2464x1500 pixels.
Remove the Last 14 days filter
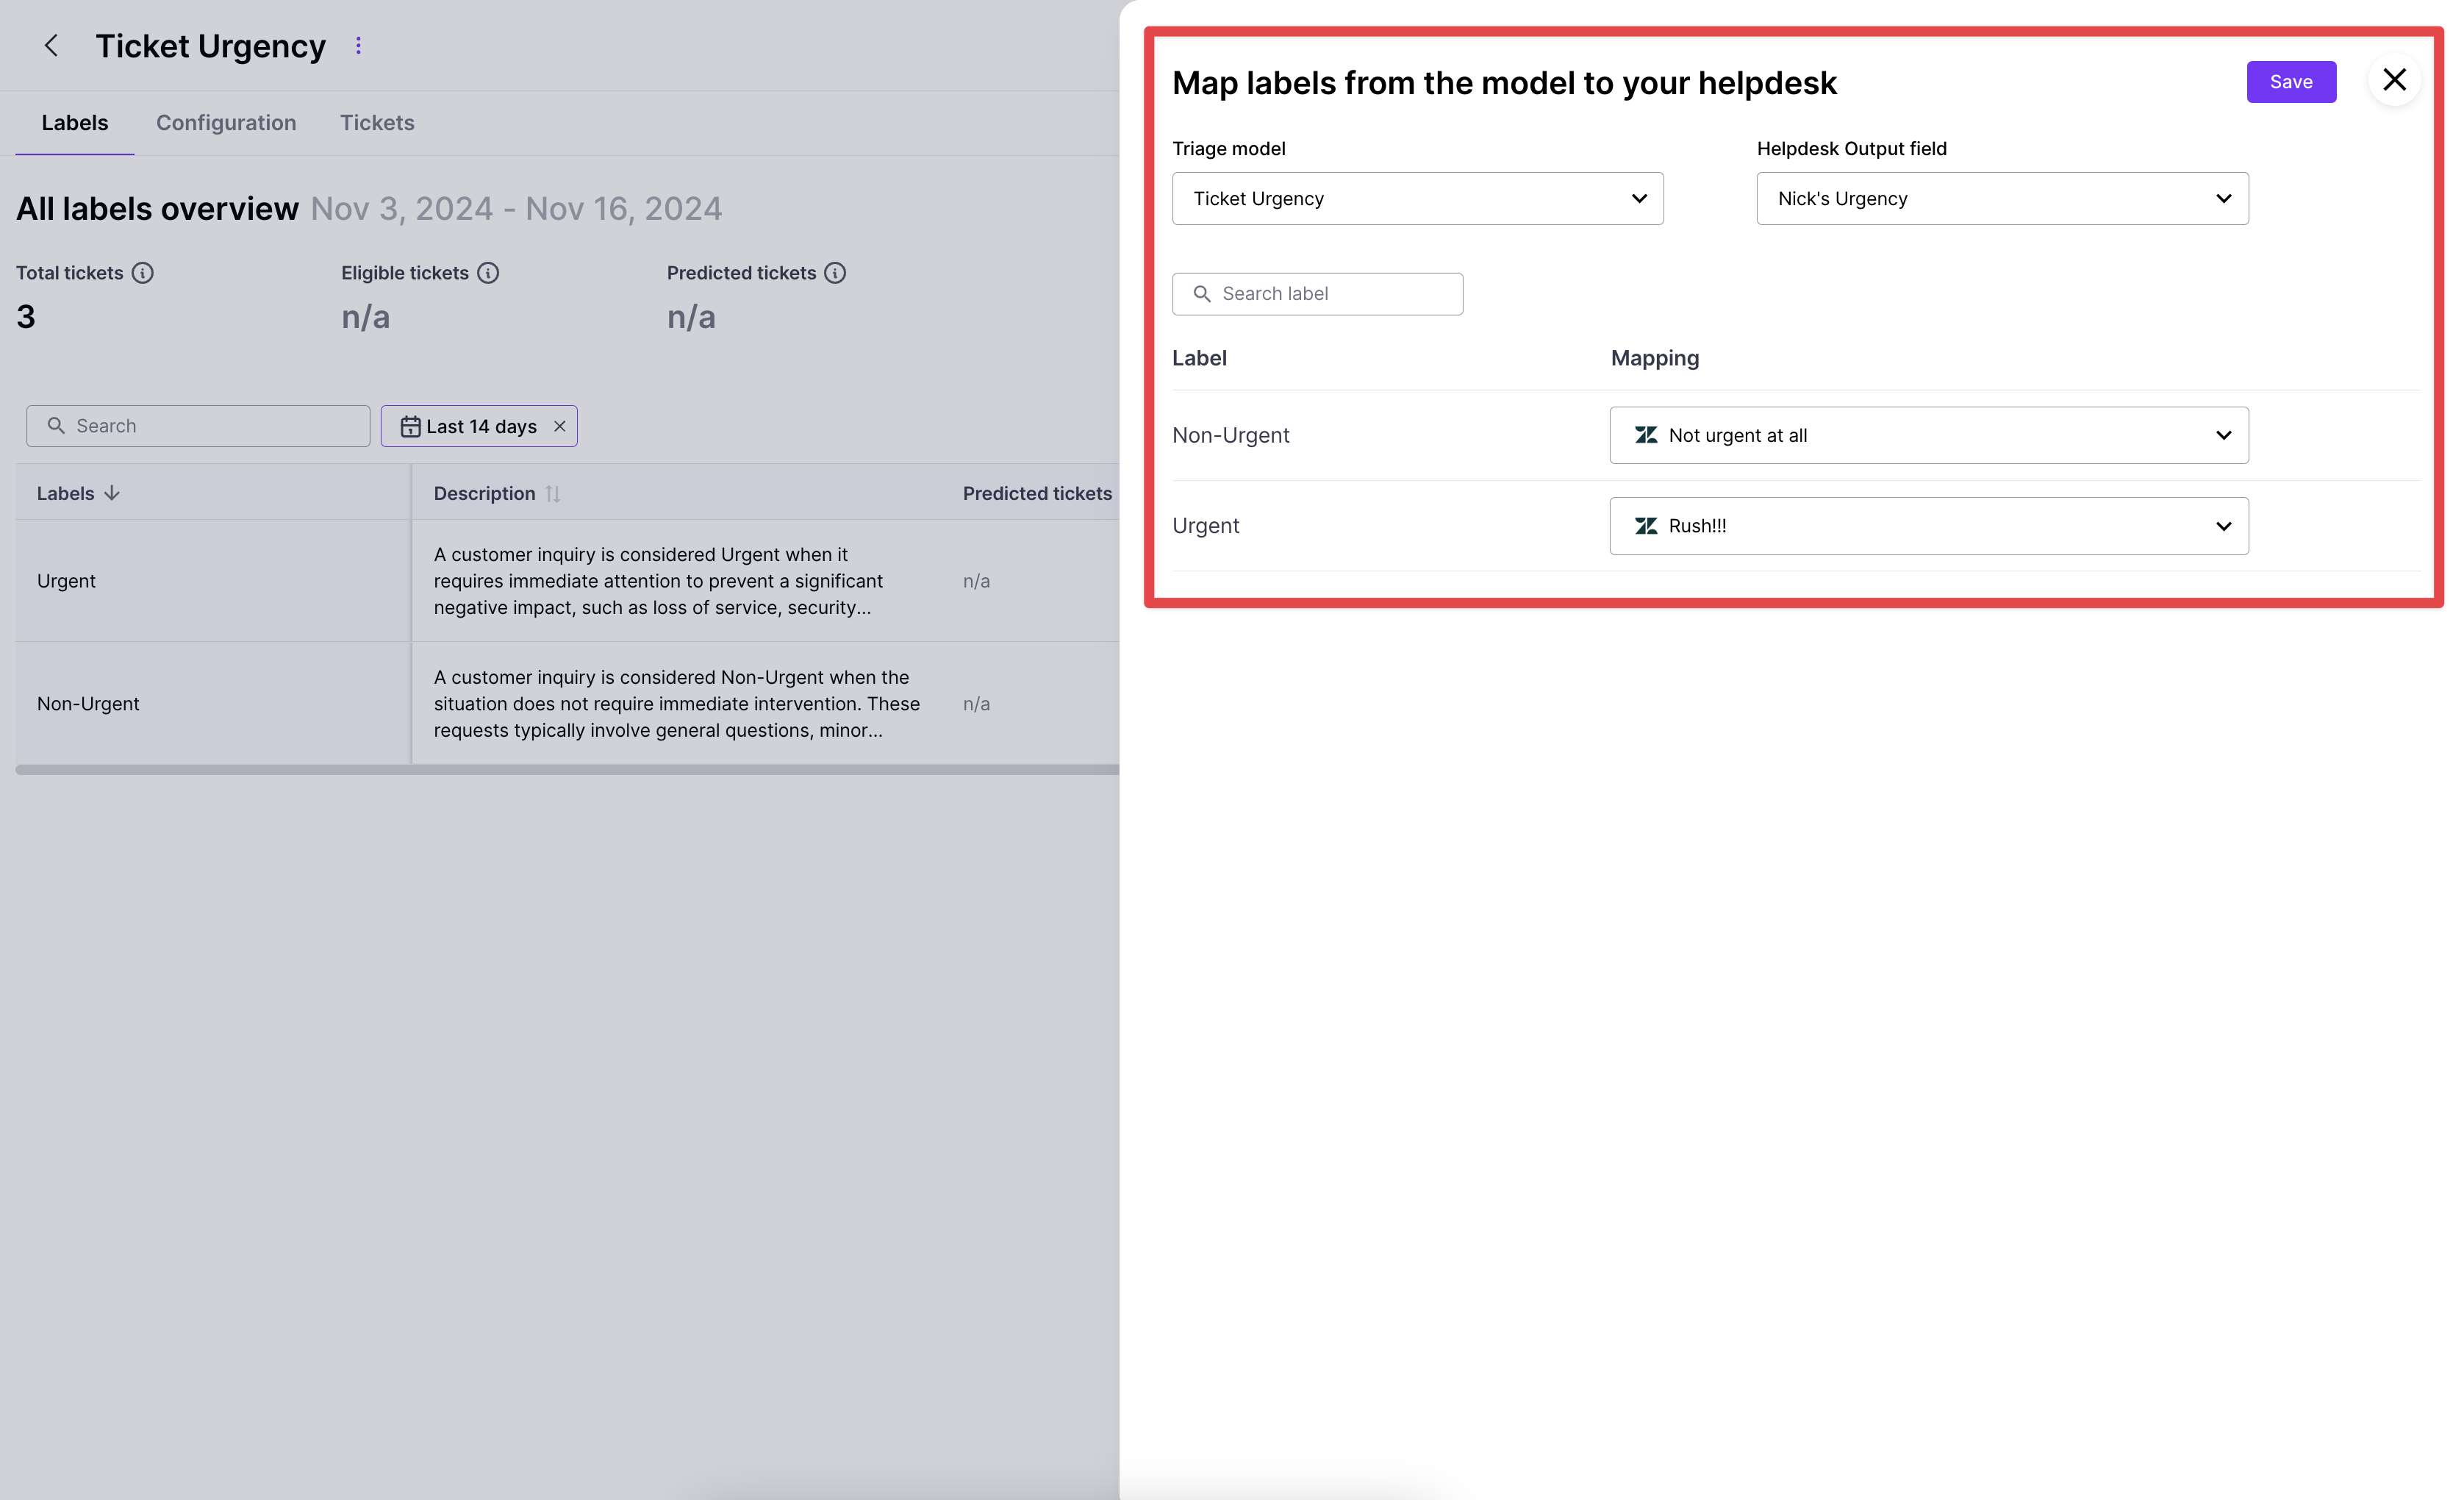[560, 426]
